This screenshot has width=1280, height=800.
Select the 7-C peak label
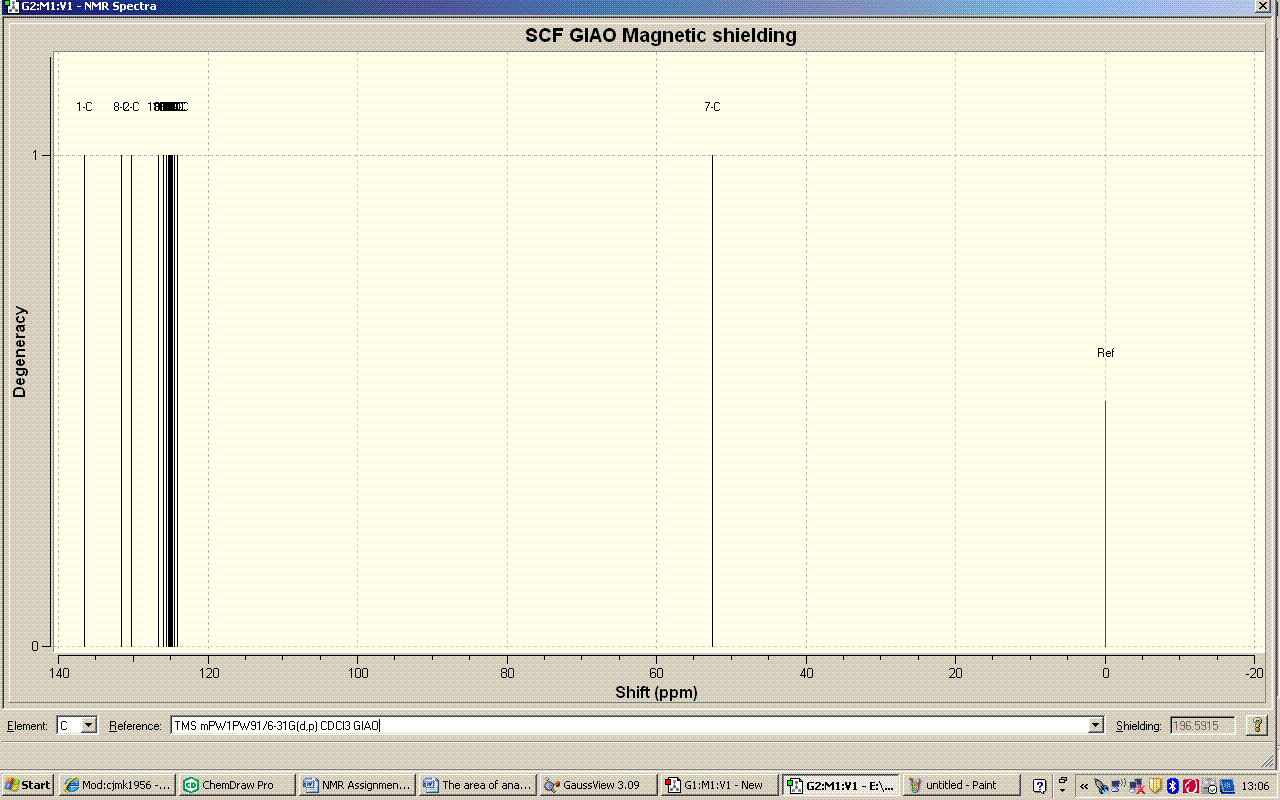(x=712, y=107)
